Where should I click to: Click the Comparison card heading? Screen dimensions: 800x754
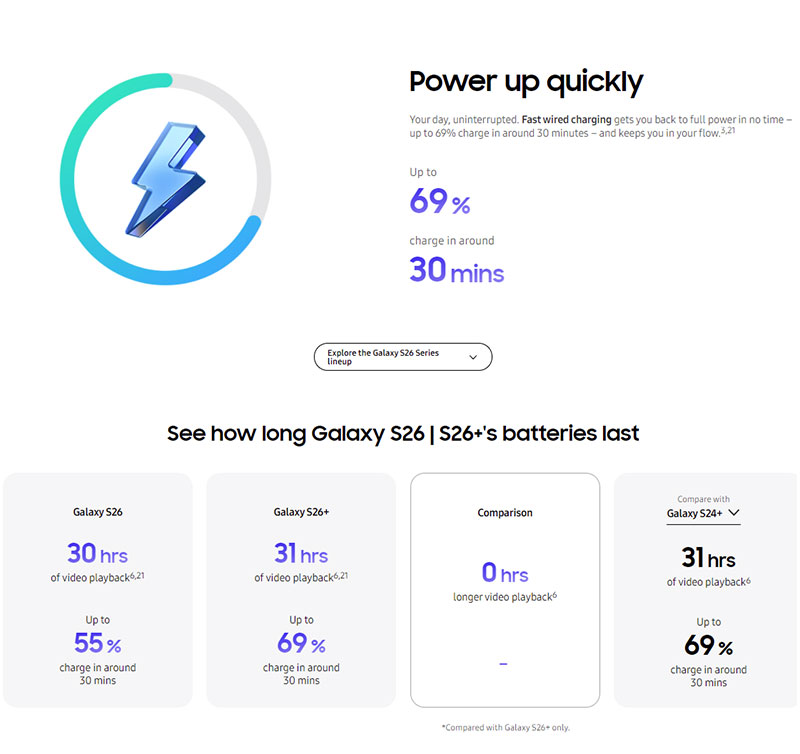[505, 513]
